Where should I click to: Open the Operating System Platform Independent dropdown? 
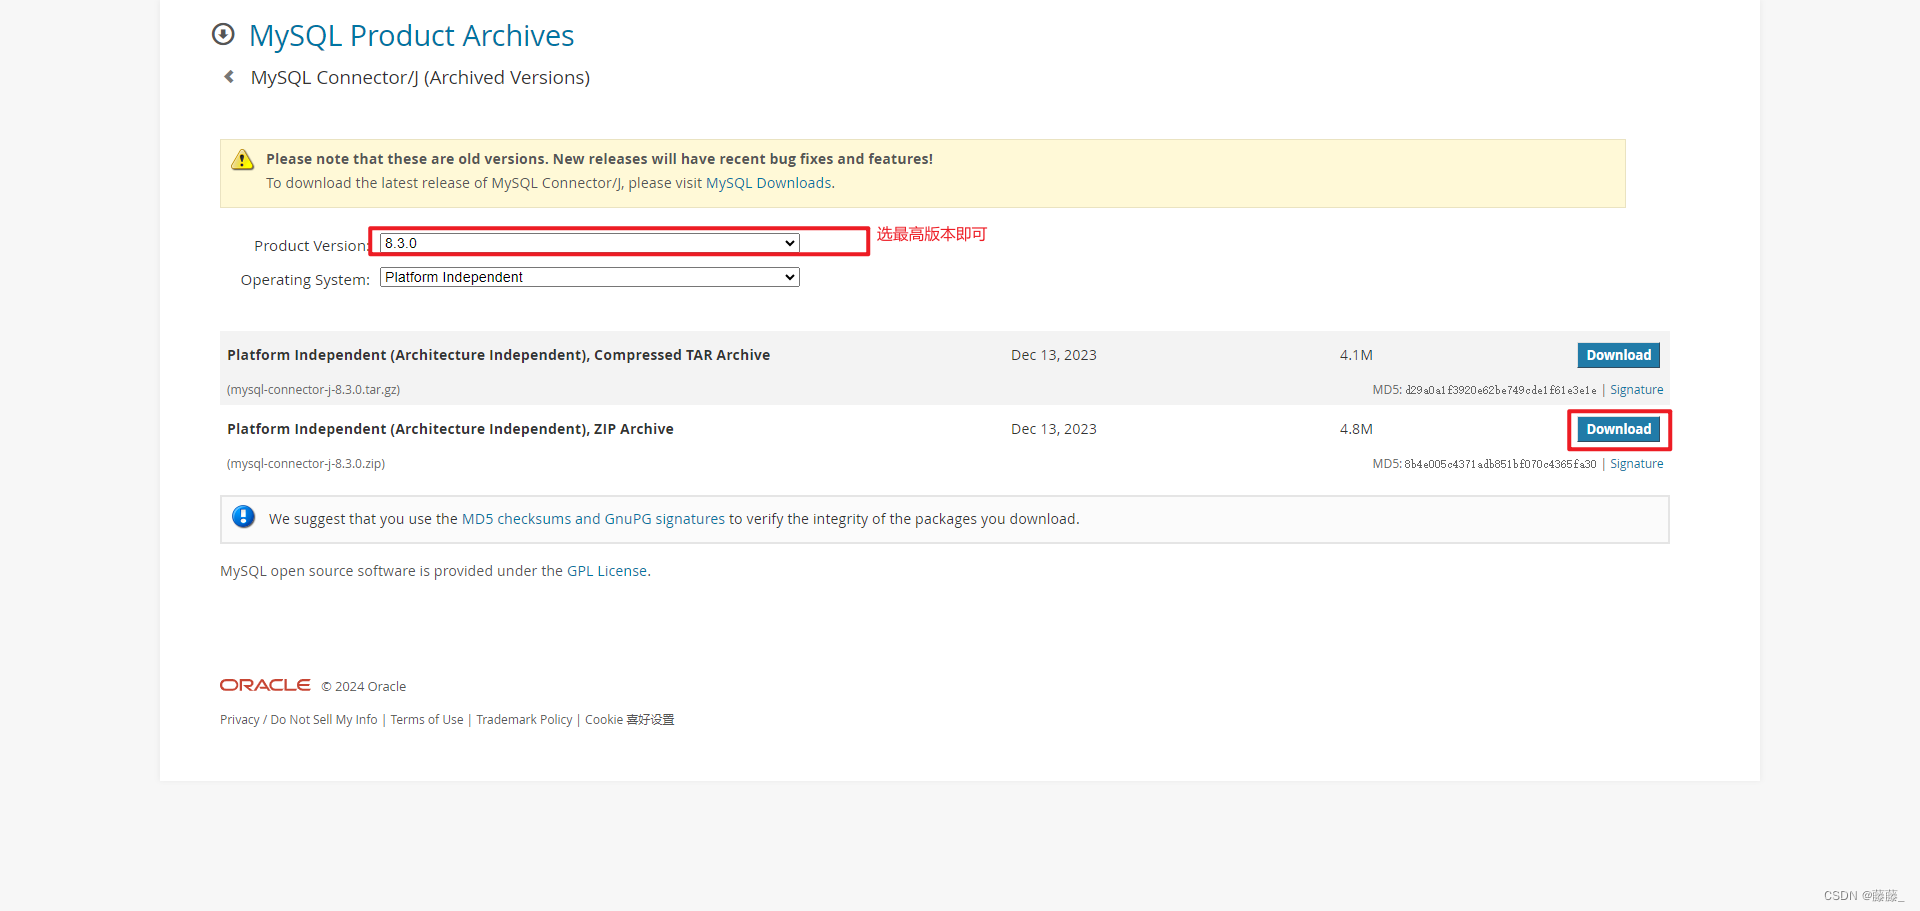[589, 277]
